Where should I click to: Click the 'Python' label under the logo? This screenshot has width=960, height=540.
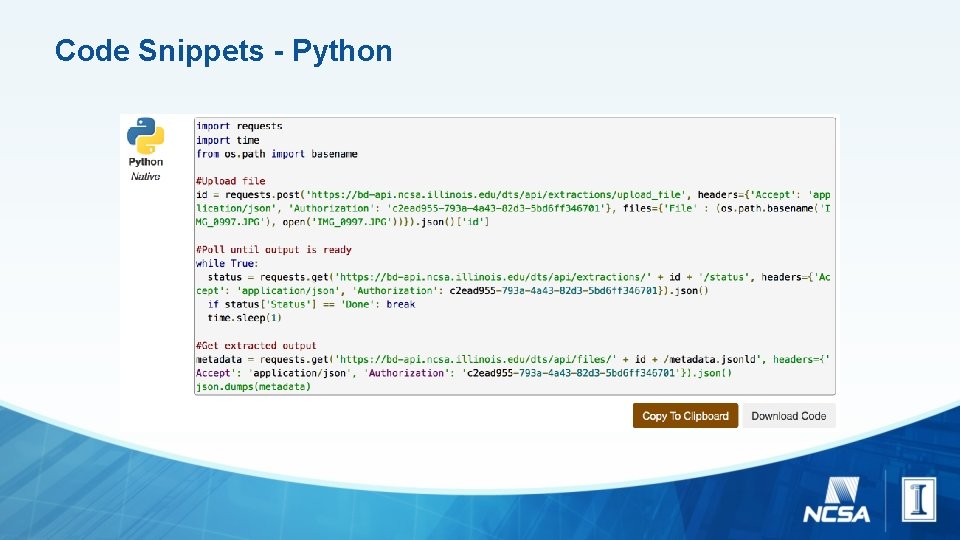[x=146, y=162]
